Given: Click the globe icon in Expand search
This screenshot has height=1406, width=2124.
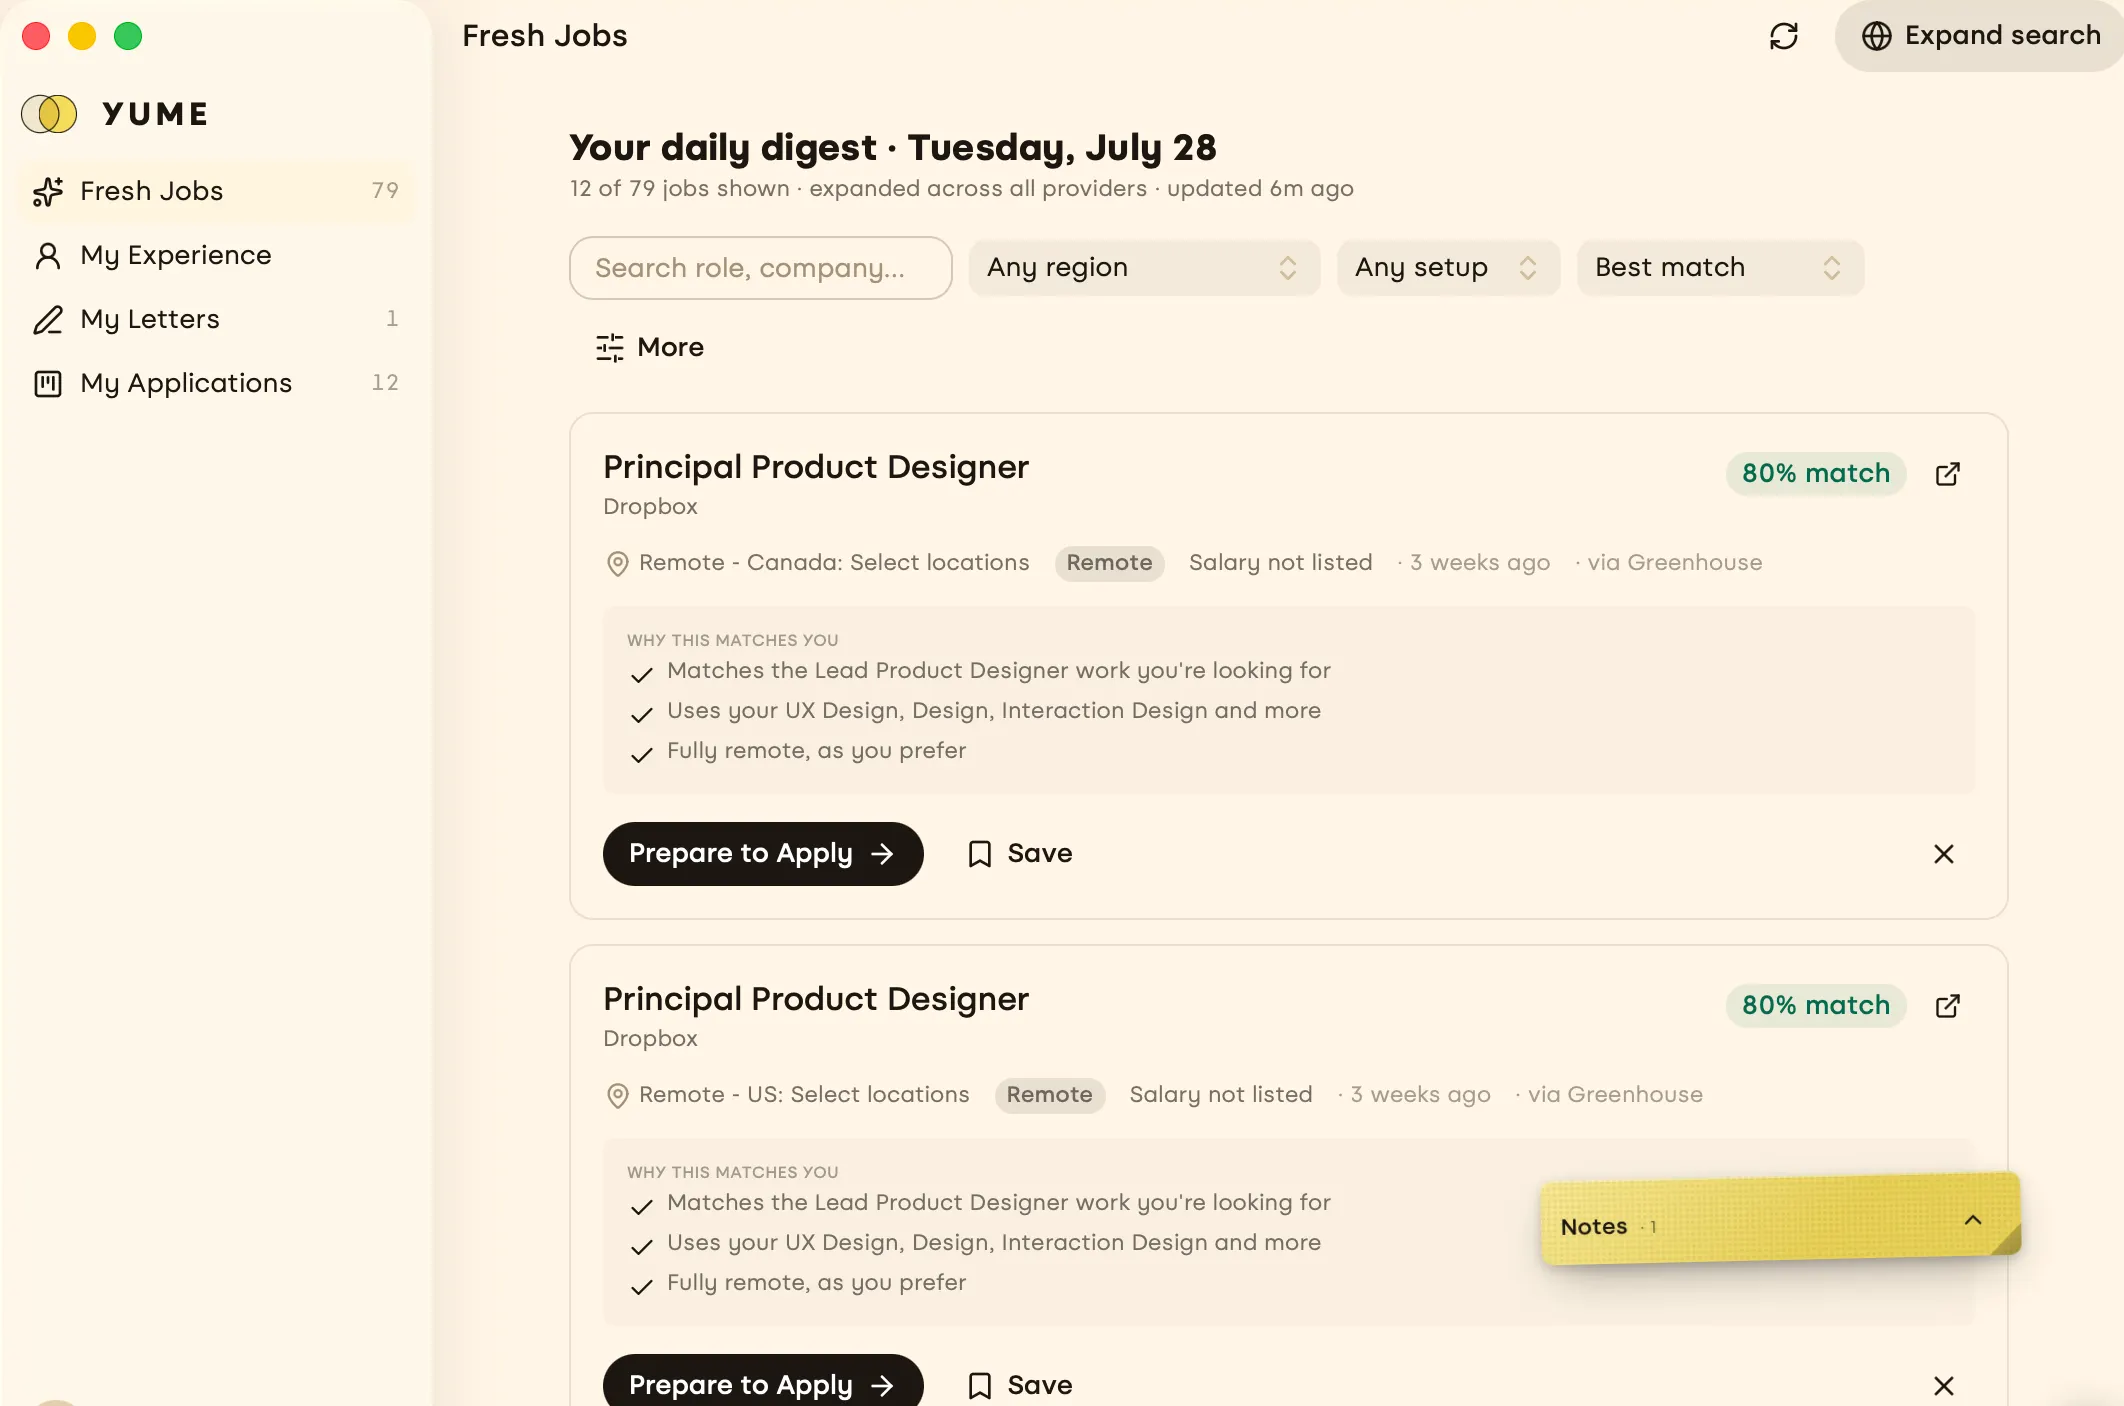Looking at the screenshot, I should tap(1876, 36).
